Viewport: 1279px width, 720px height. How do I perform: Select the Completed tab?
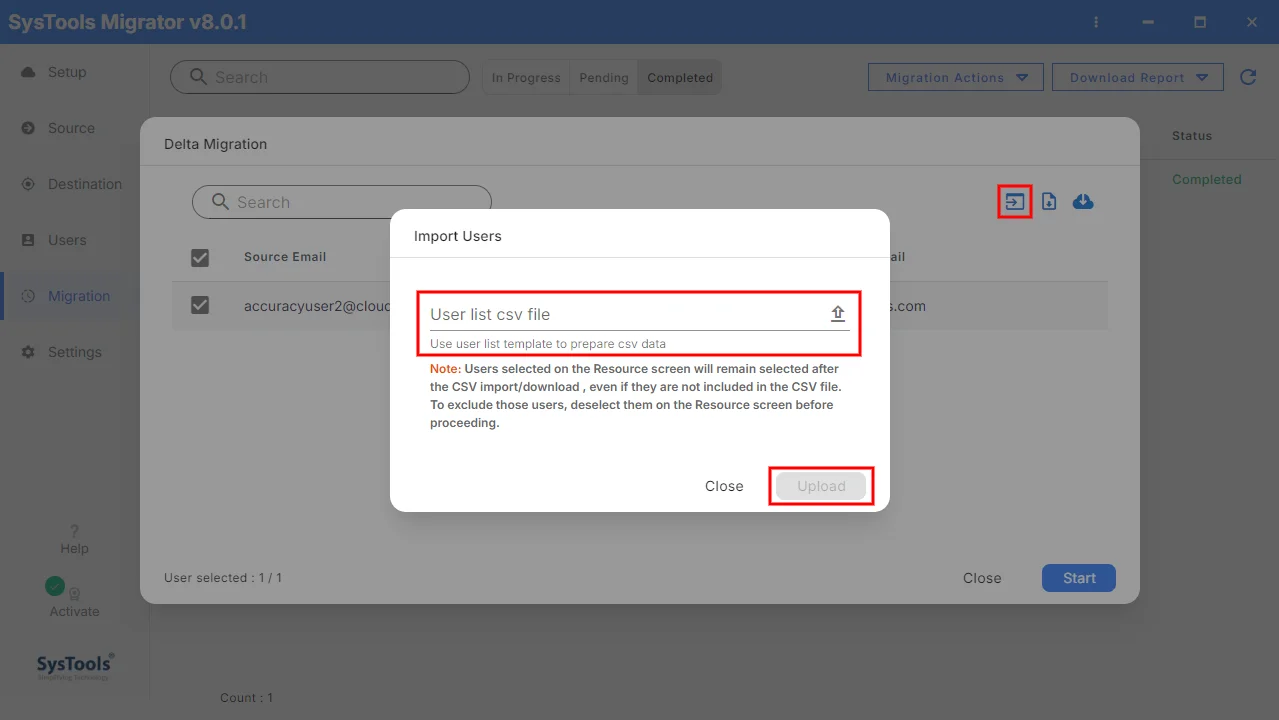tap(680, 77)
